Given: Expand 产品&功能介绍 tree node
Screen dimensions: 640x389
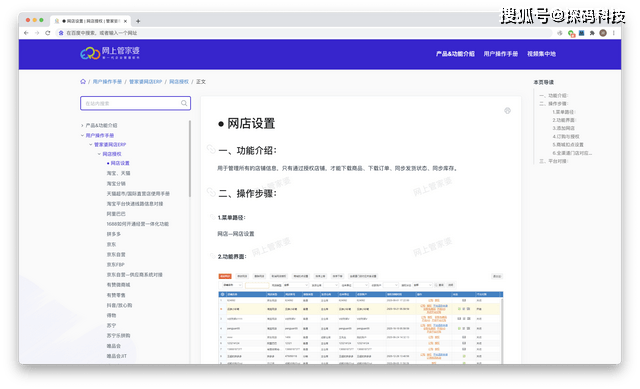Looking at the screenshot, I should point(82,126).
